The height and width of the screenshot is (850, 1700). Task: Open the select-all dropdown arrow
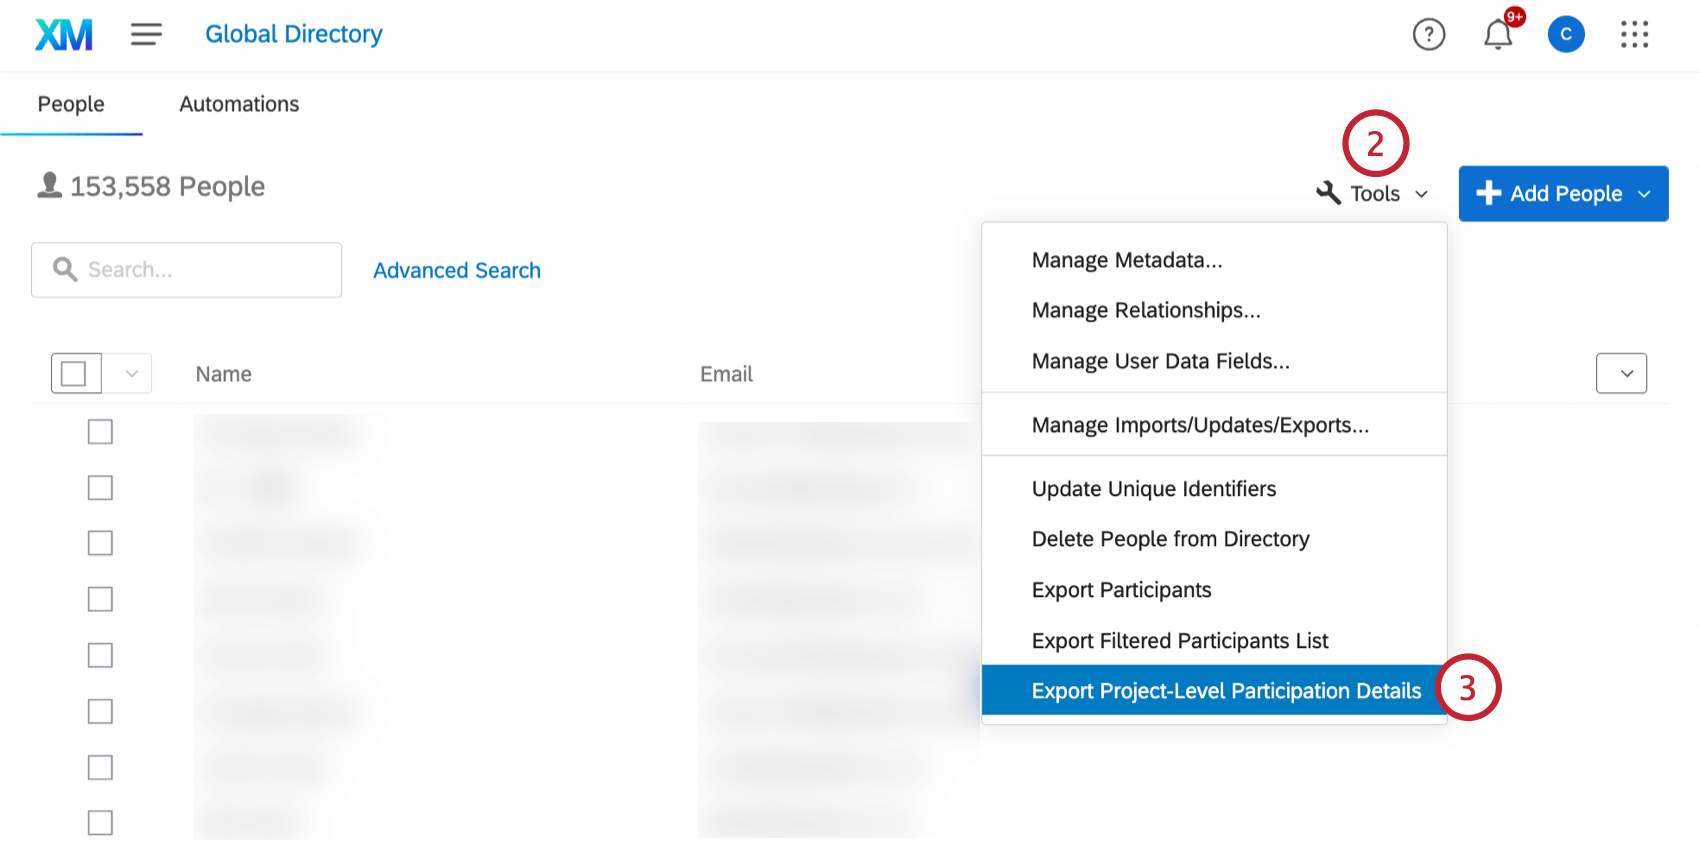(131, 374)
